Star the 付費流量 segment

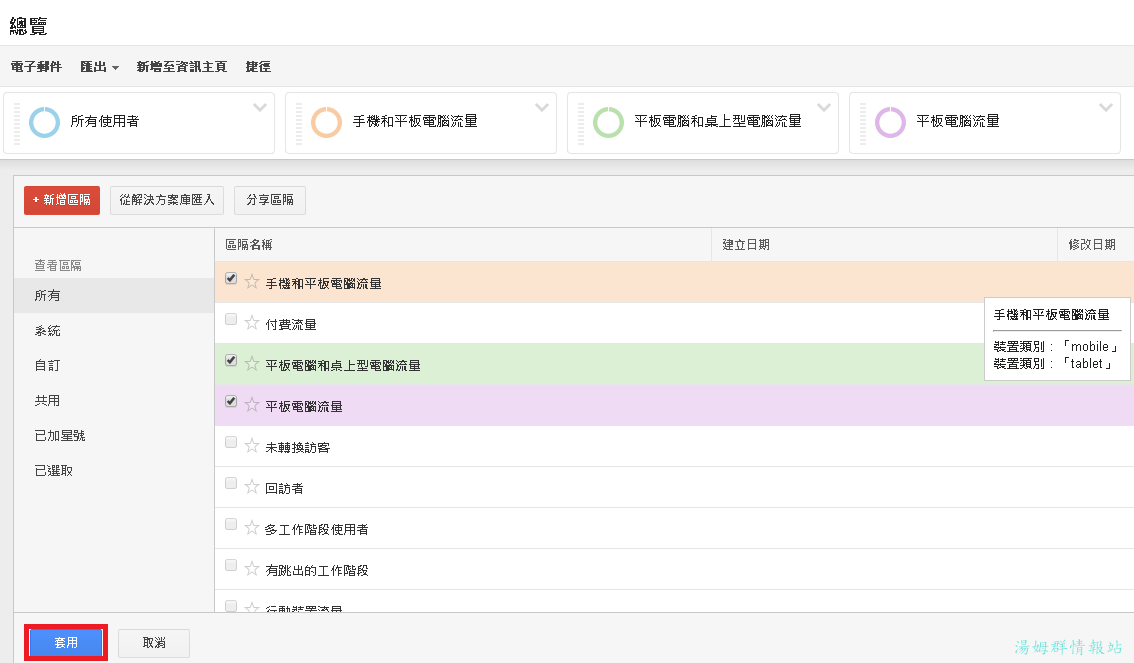point(252,323)
